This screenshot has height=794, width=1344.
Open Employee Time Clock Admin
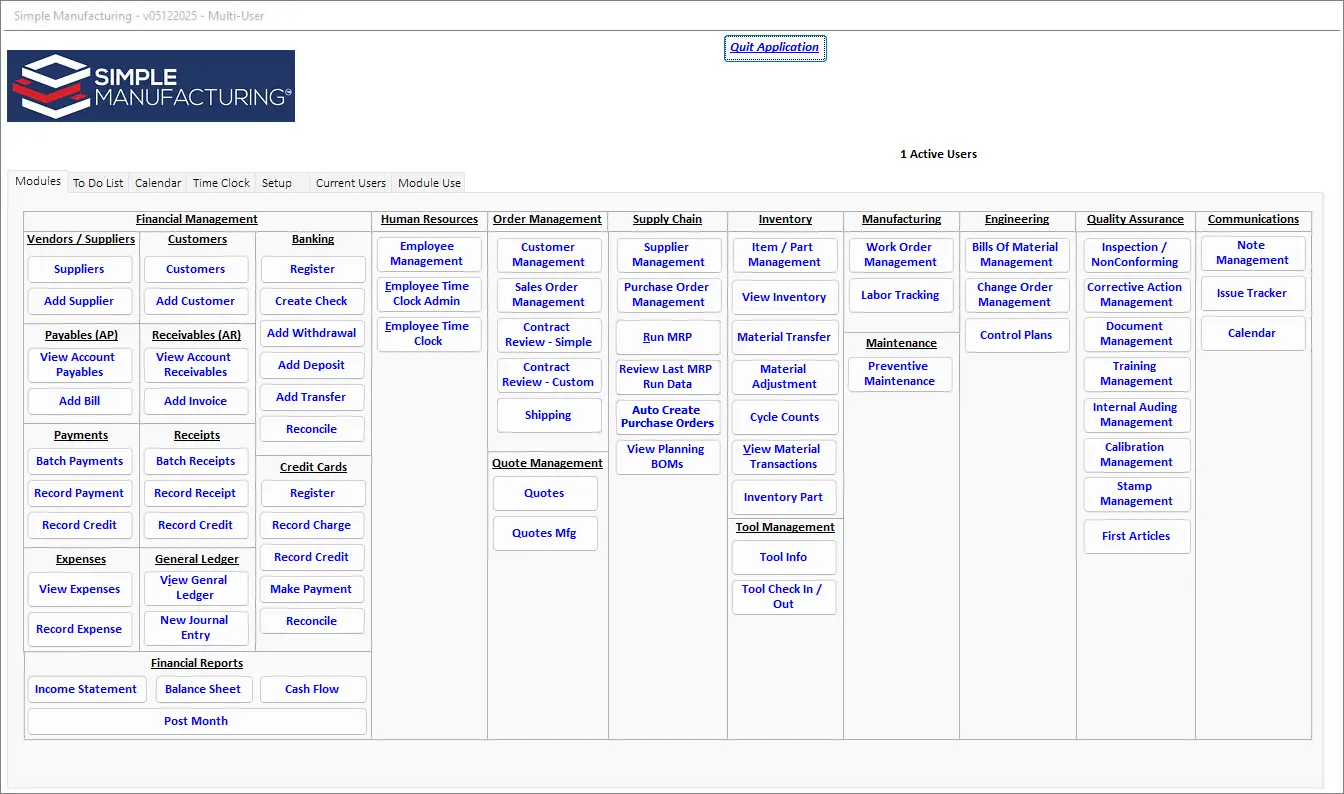click(428, 294)
